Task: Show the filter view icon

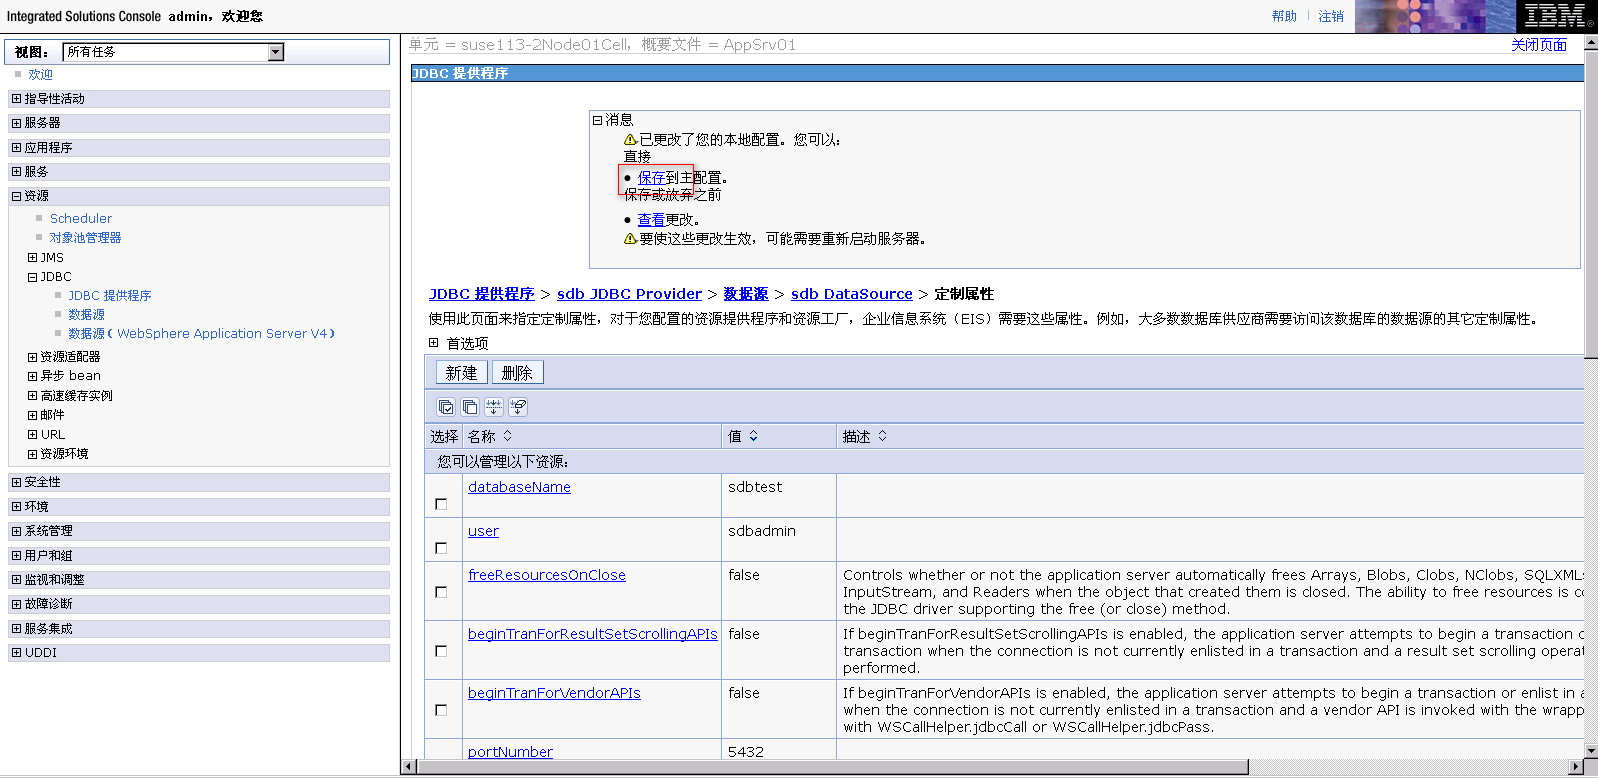Action: (x=494, y=407)
